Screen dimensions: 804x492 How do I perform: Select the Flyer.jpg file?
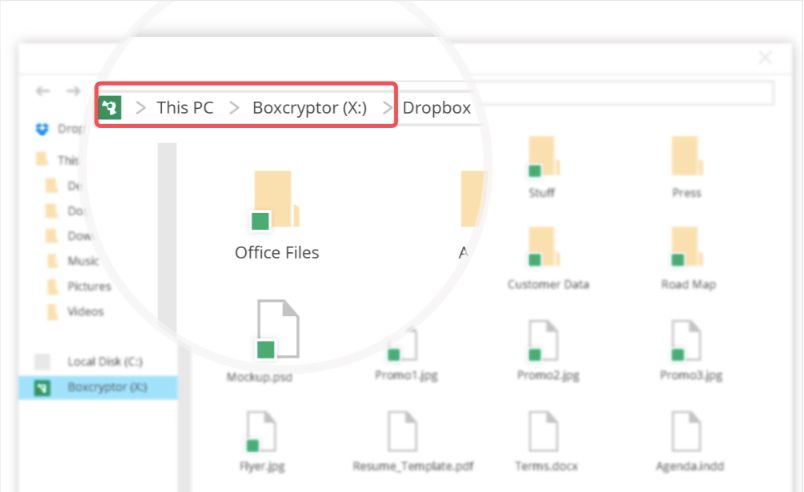point(262,442)
